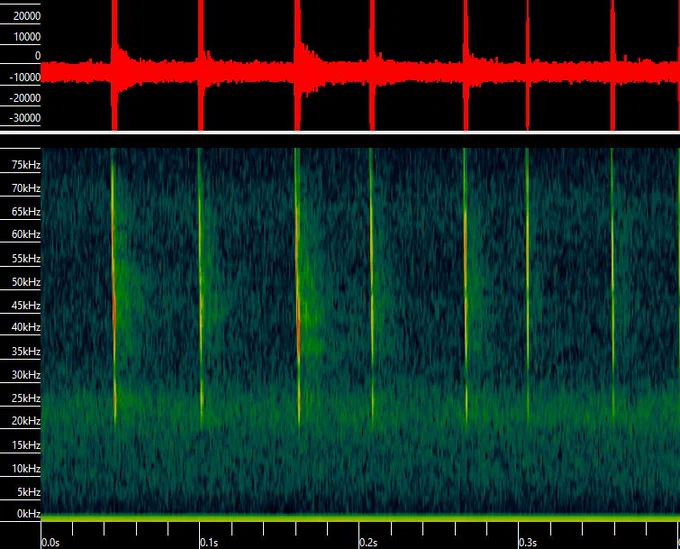Click the 45kHz frequency axis label
The width and height of the screenshot is (680, 549).
pyautogui.click(x=26, y=306)
